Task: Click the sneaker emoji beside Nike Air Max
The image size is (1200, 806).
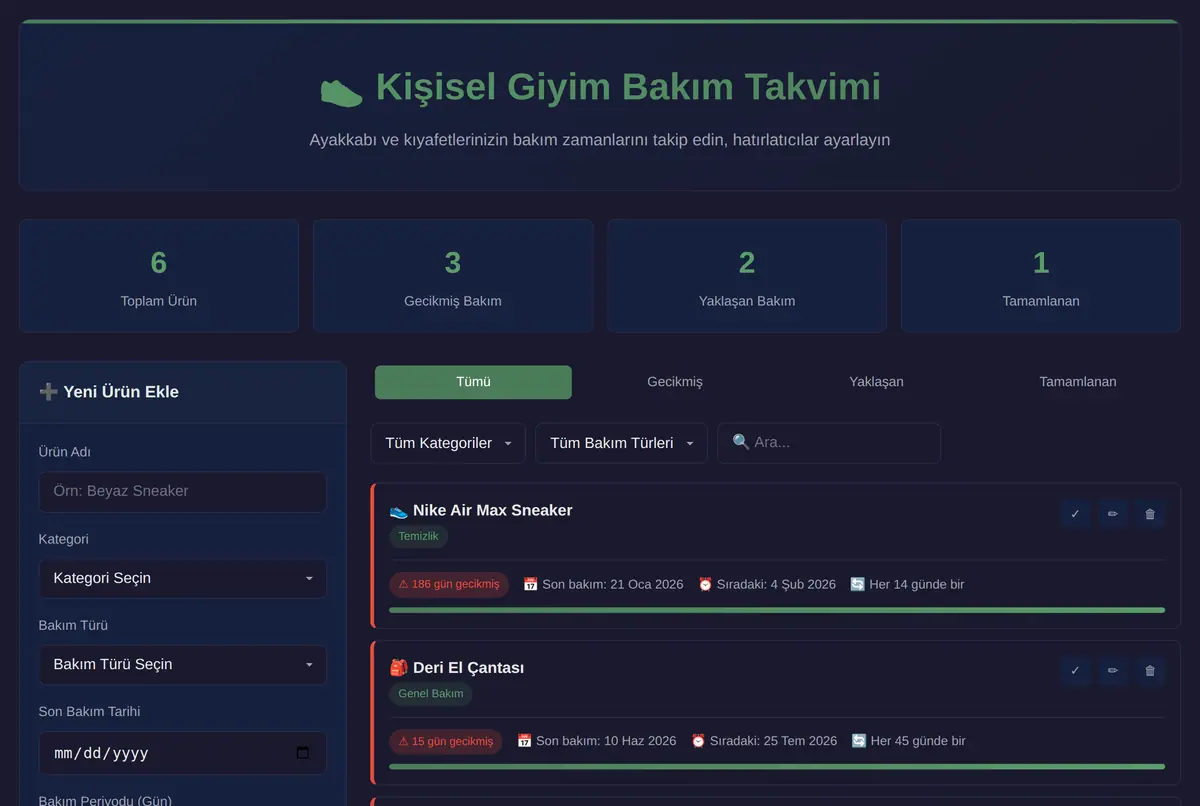Action: click(398, 511)
